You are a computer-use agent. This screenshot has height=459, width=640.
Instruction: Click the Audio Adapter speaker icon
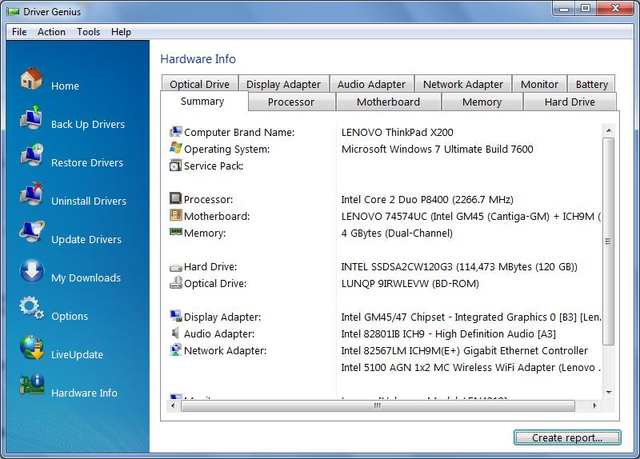tap(175, 333)
